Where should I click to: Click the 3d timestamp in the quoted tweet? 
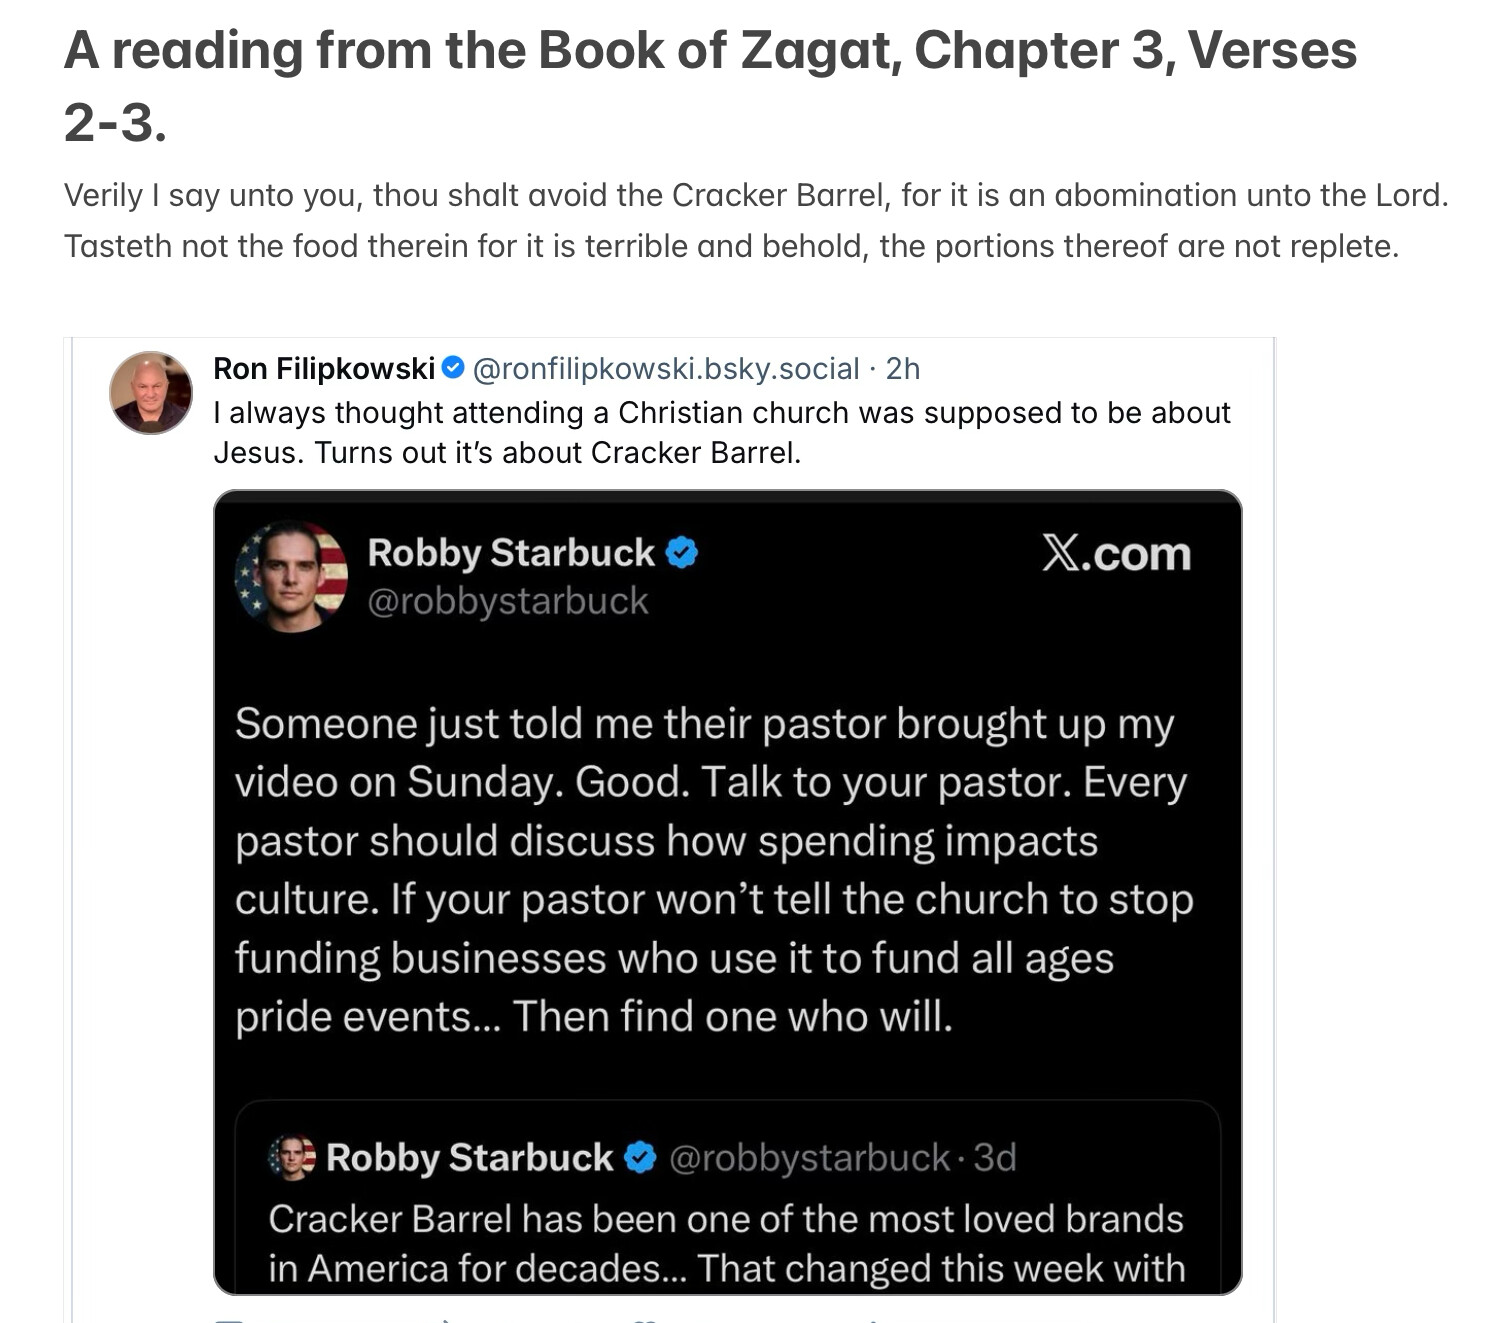pyautogui.click(x=995, y=1157)
